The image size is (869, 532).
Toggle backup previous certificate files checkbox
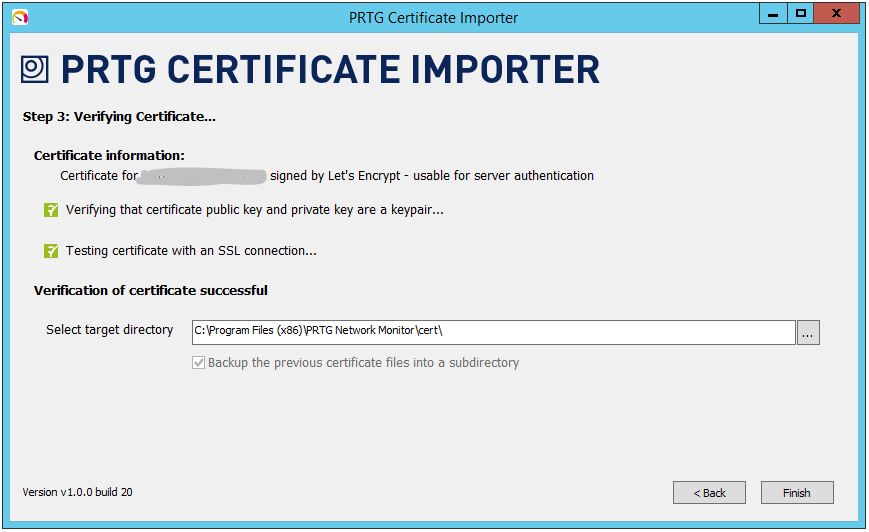pyautogui.click(x=198, y=363)
